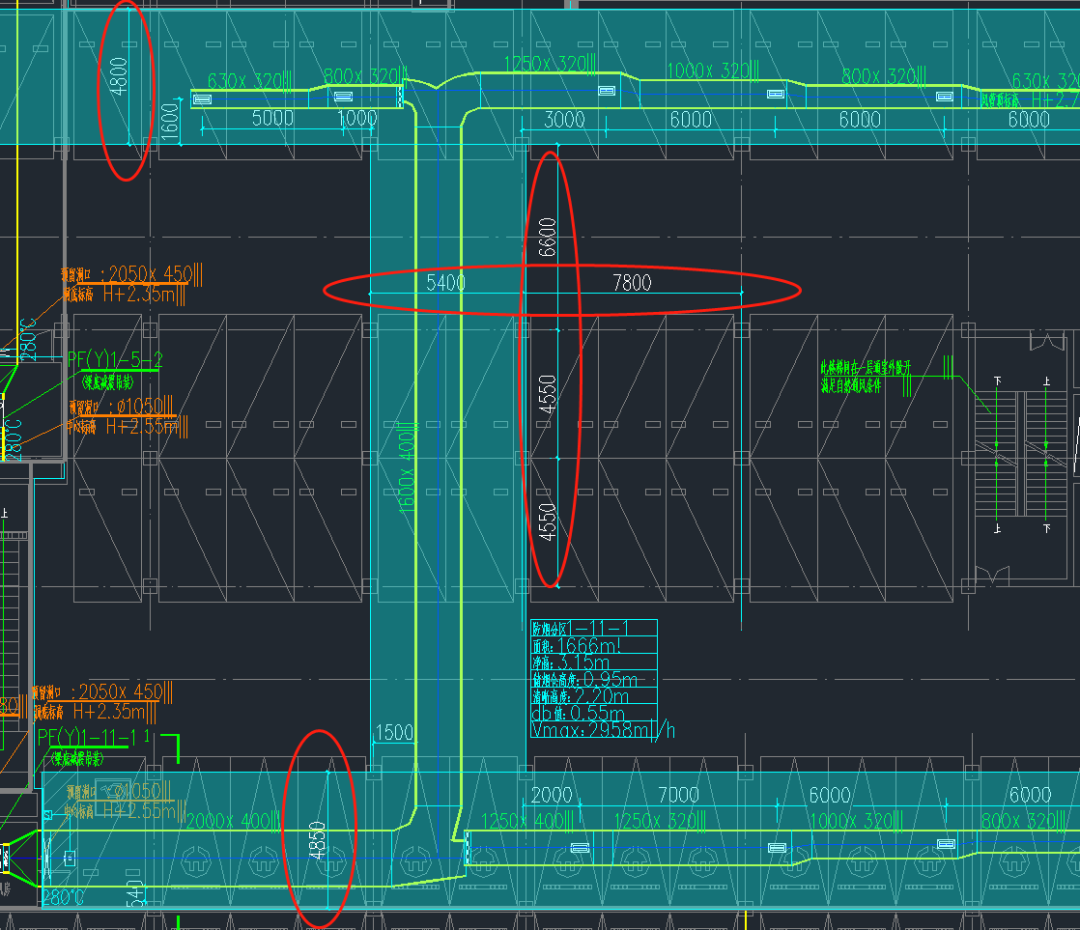Click the 1600 vertical dimension at top-left

170,124
